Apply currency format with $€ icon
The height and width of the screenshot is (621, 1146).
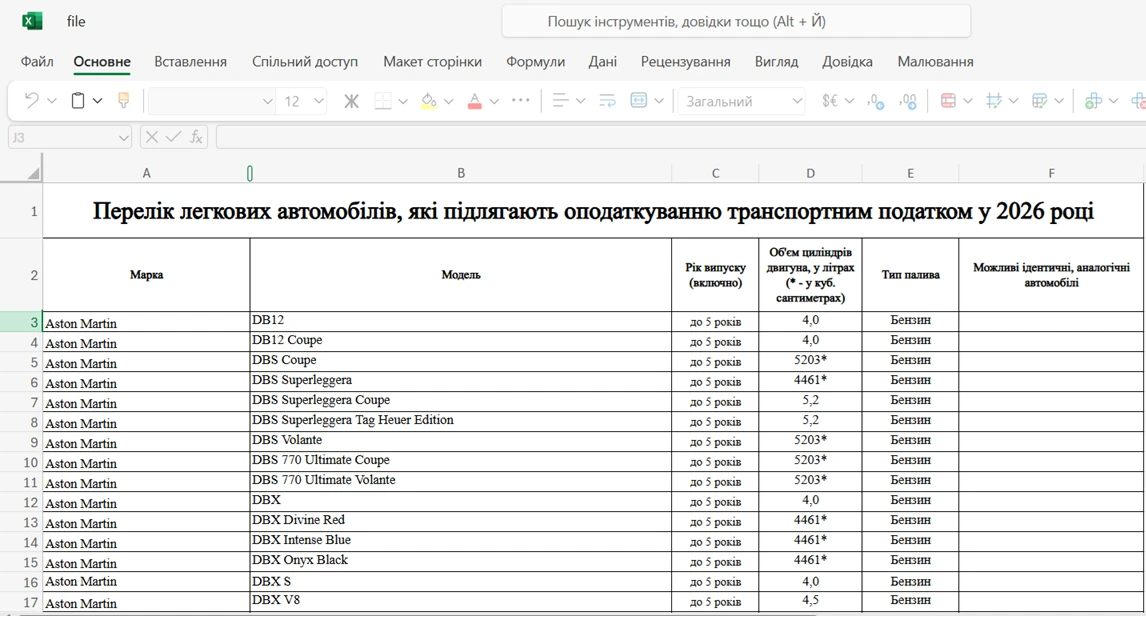tap(829, 100)
